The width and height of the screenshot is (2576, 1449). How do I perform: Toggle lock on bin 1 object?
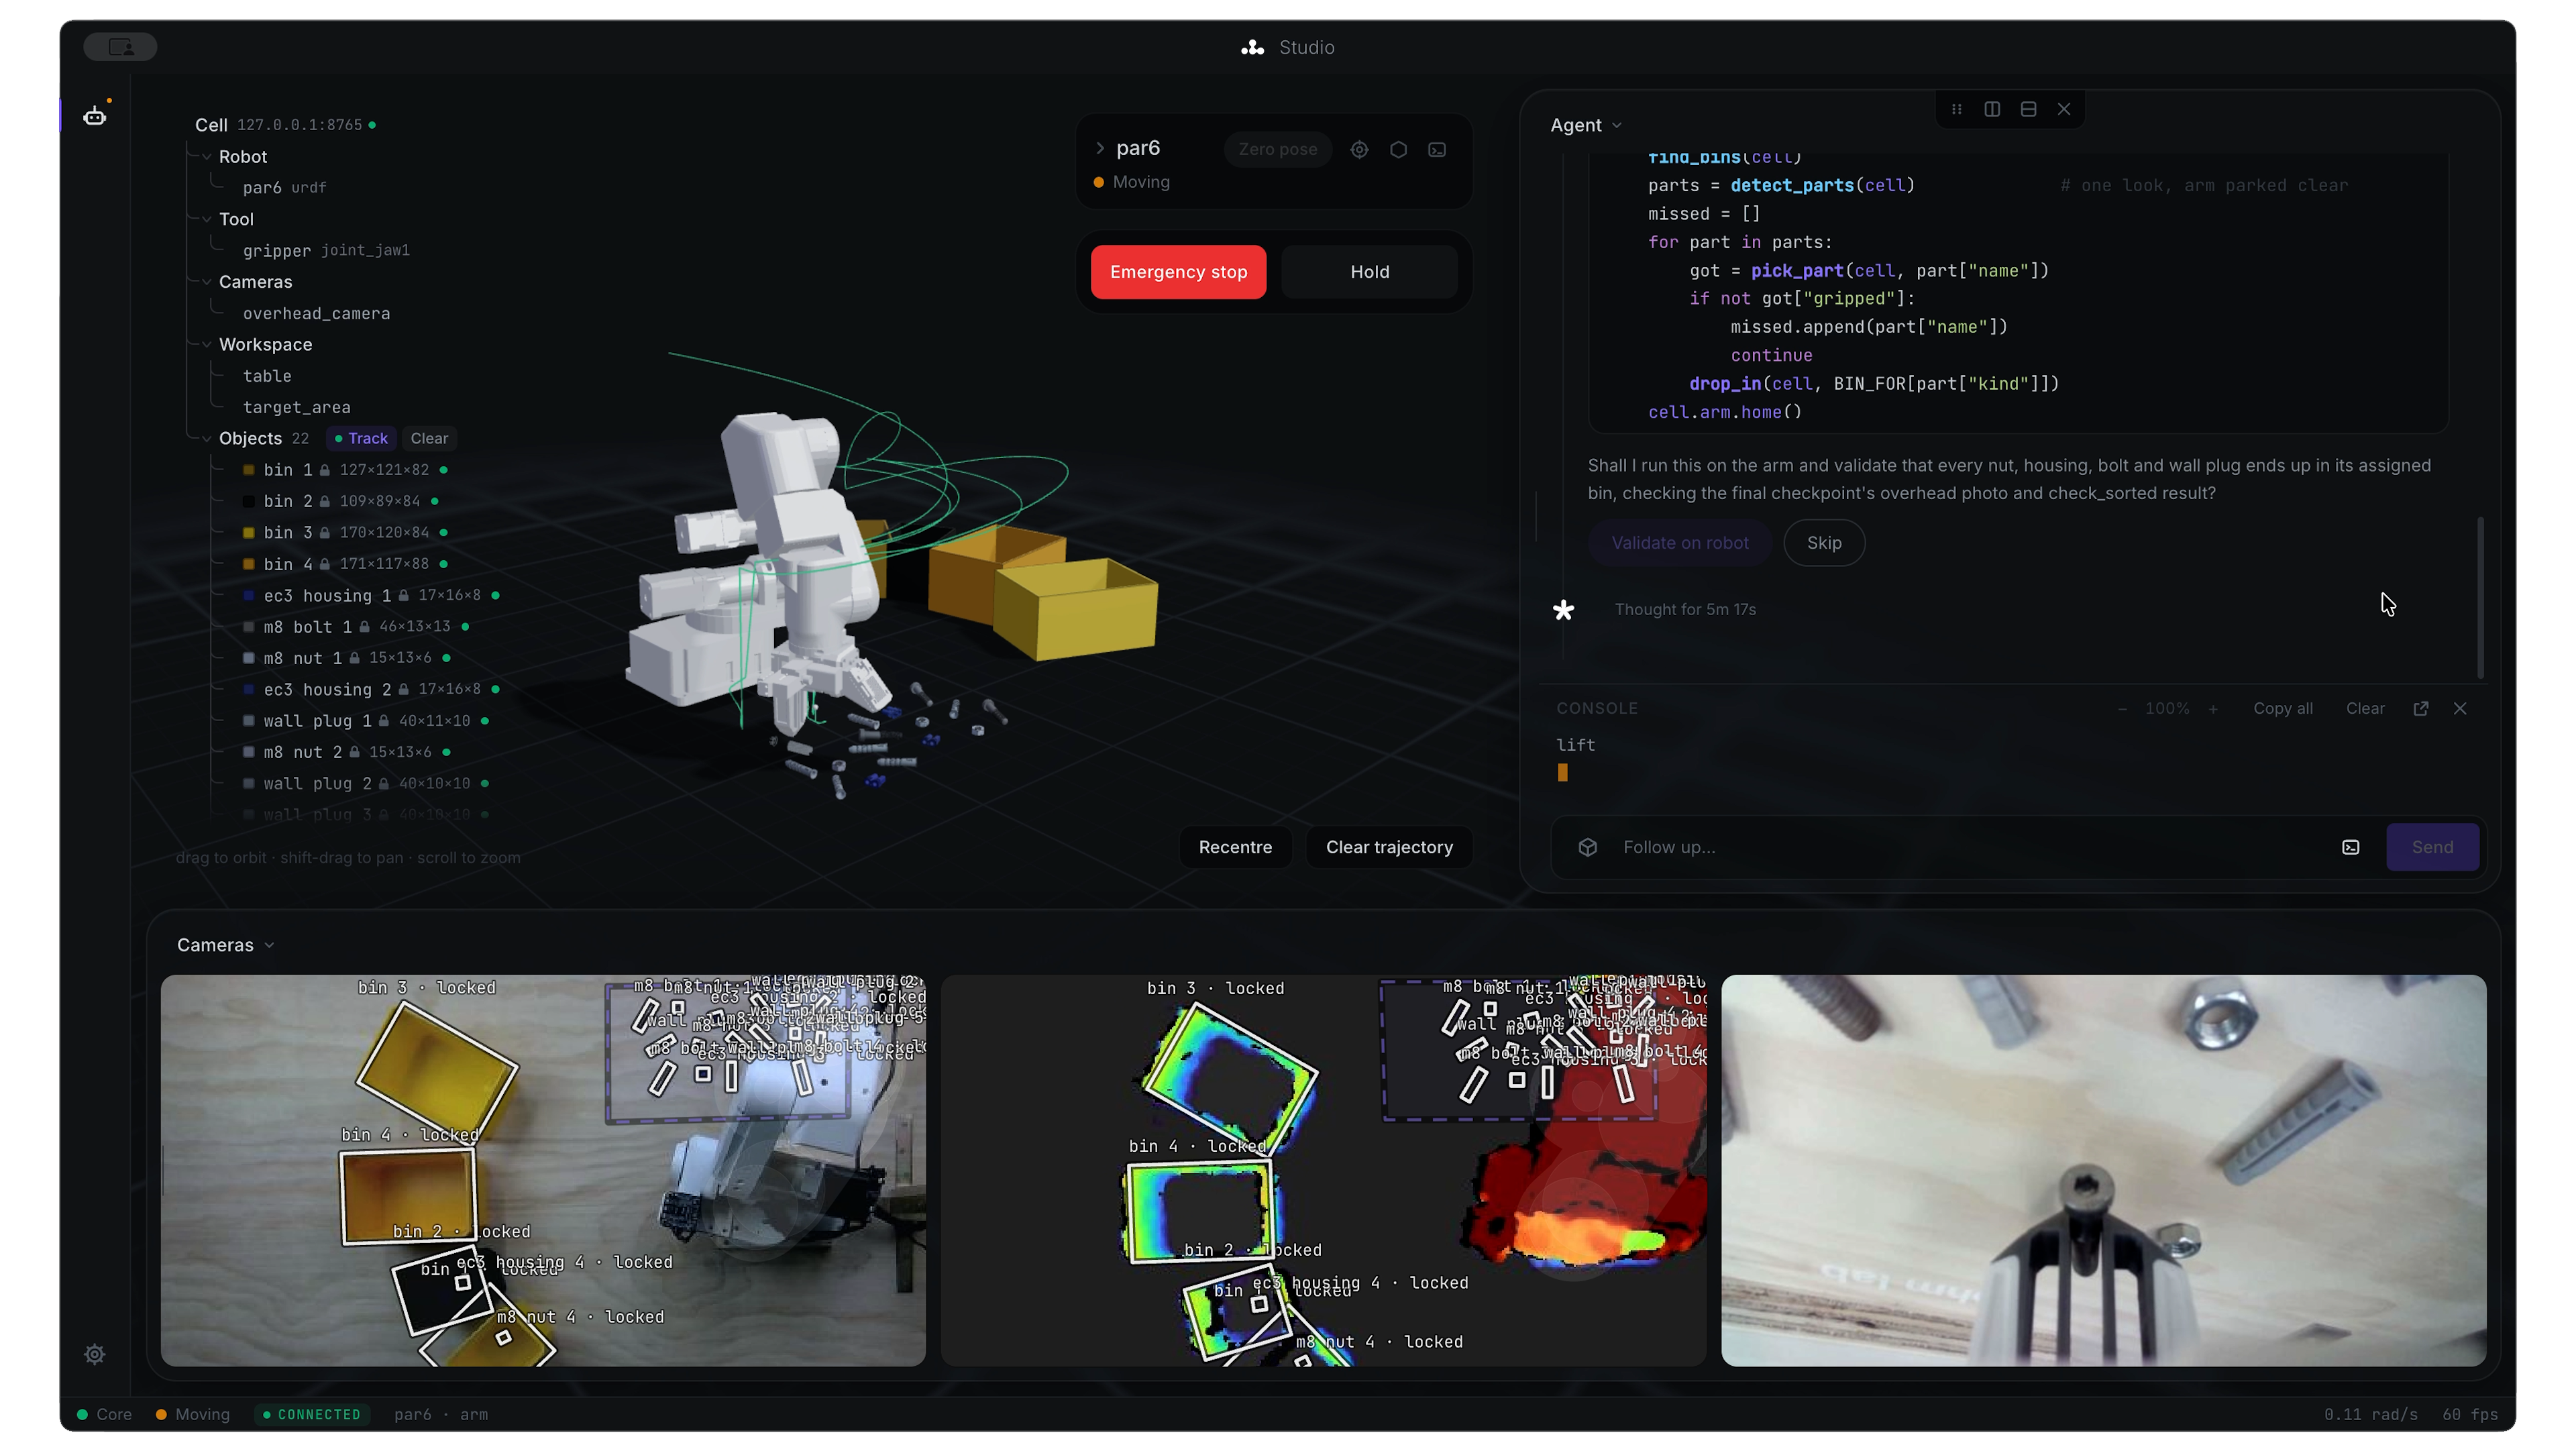click(324, 469)
